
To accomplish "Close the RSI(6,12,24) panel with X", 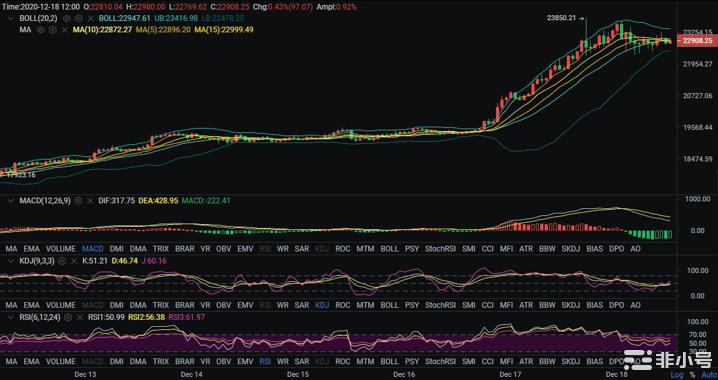I will click(80, 317).
